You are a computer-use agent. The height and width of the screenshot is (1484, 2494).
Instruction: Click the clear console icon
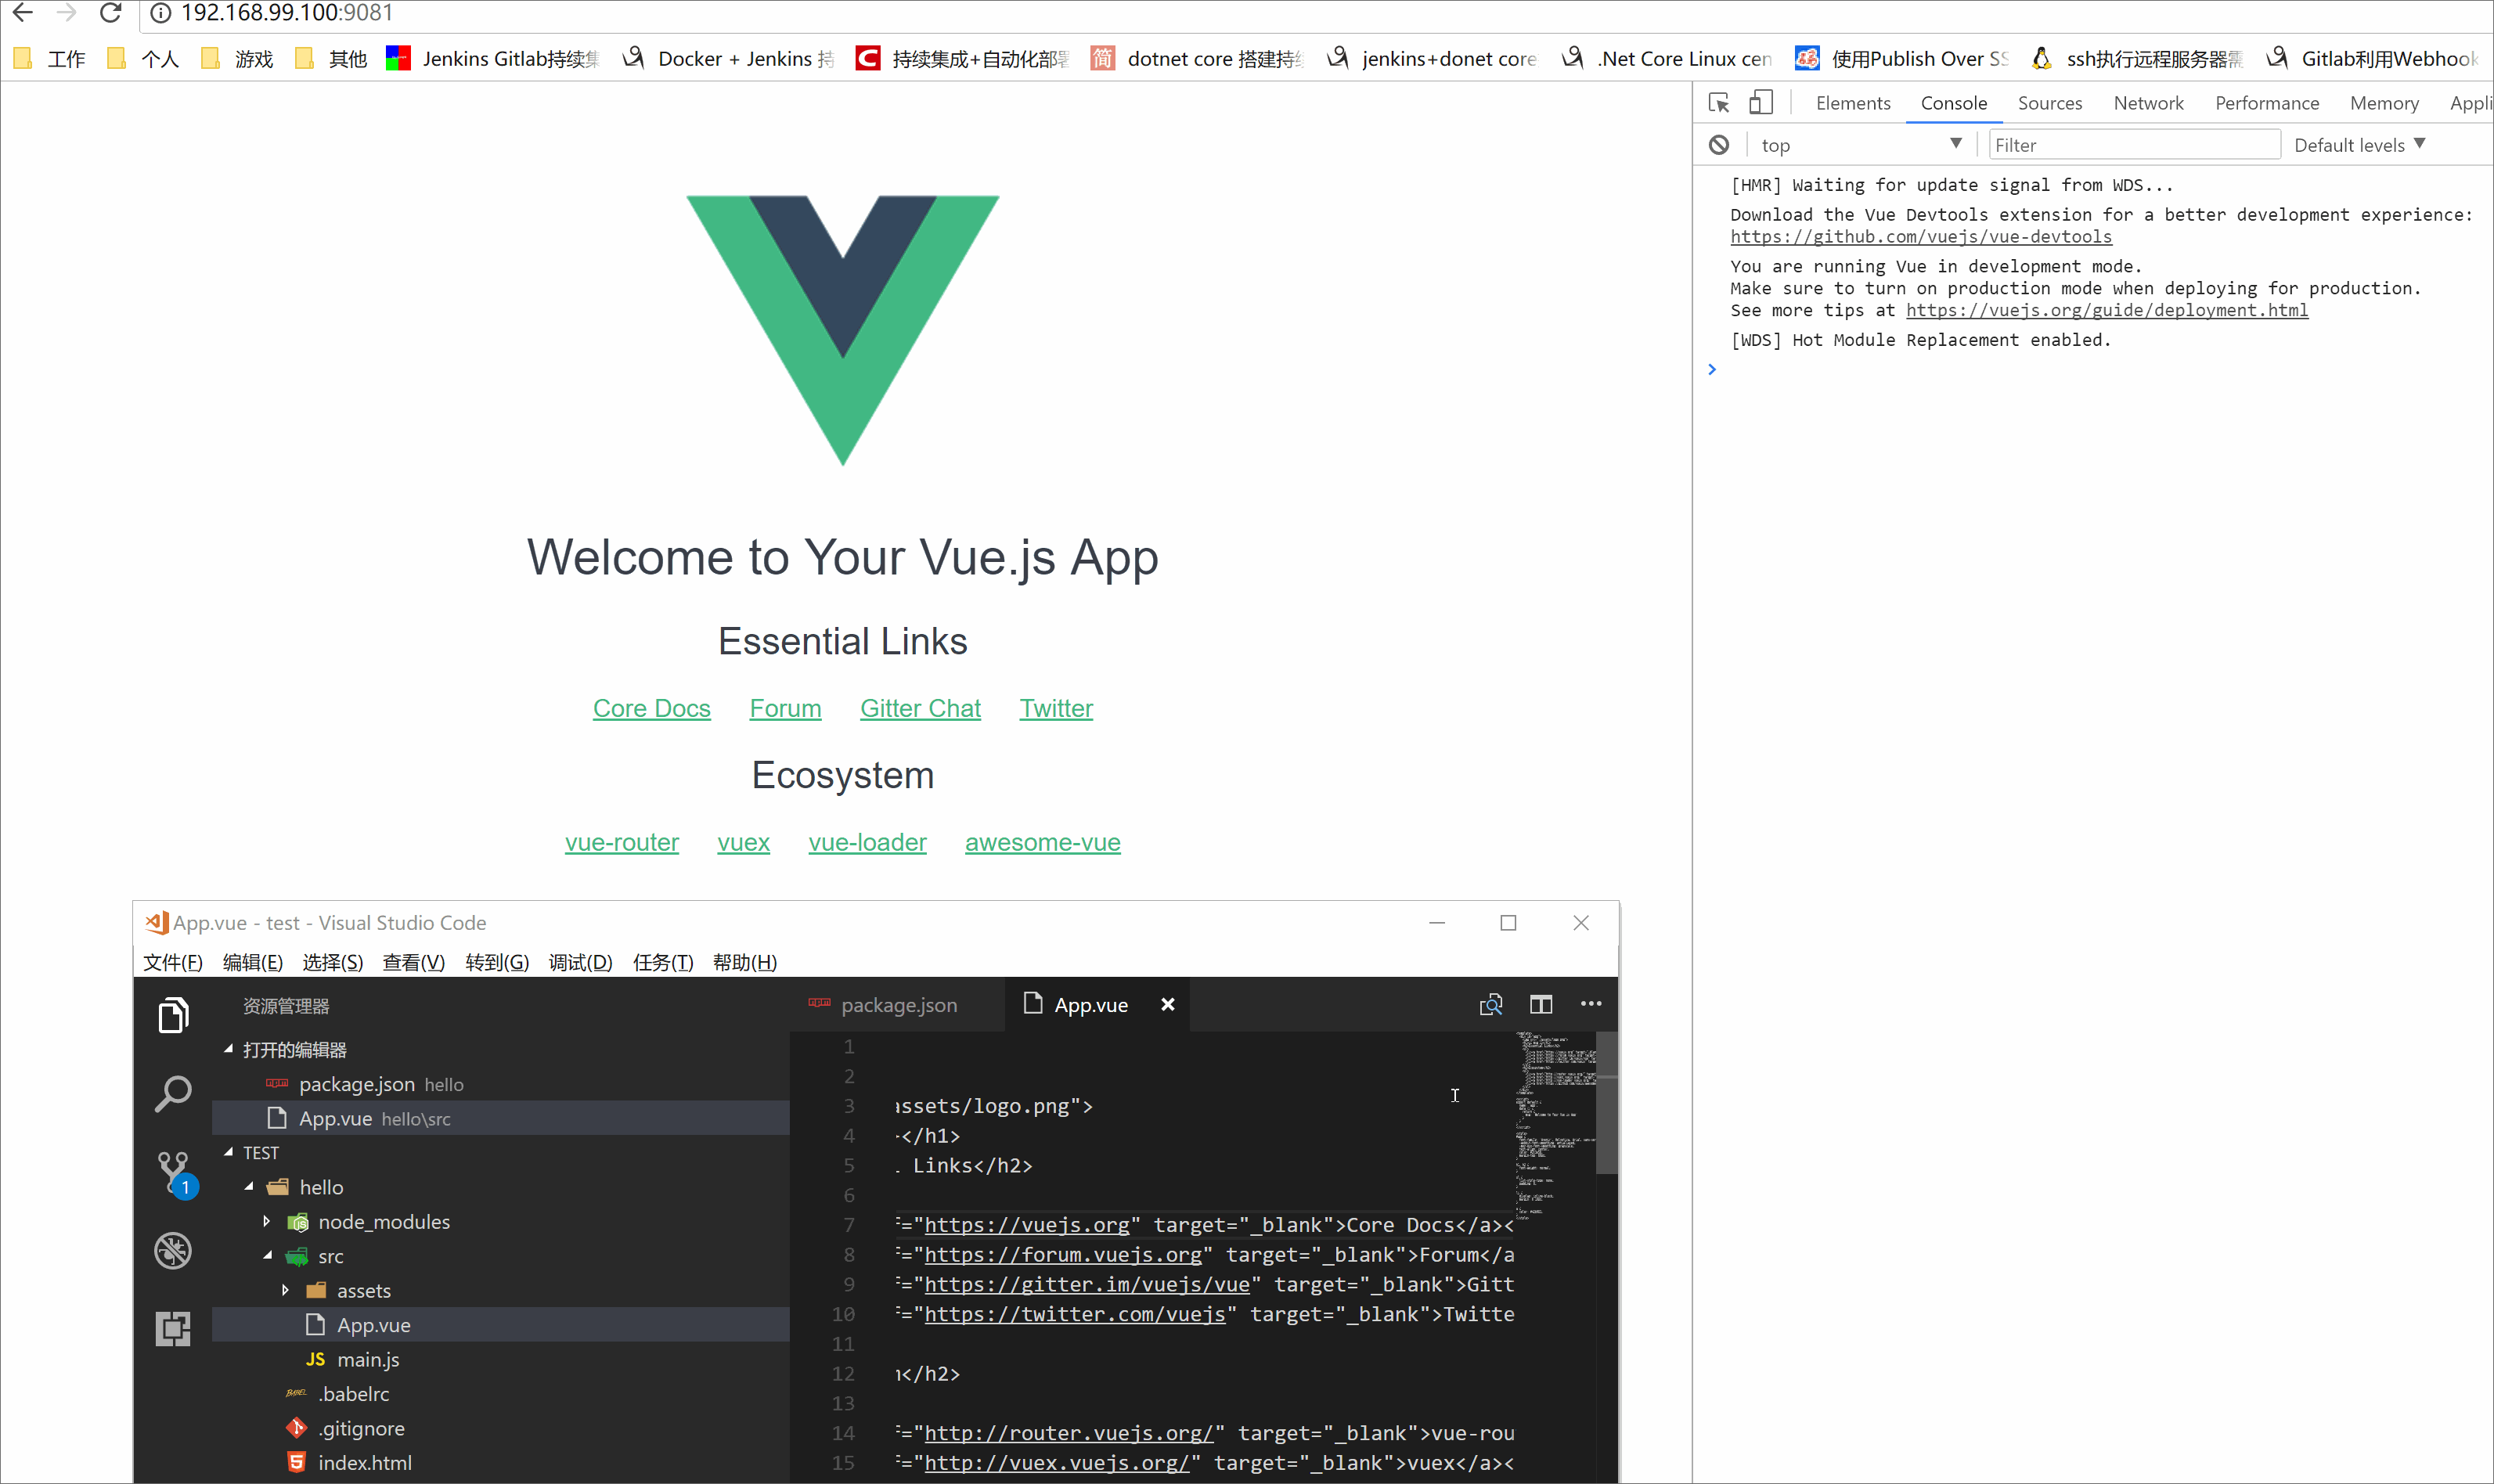[x=1718, y=145]
